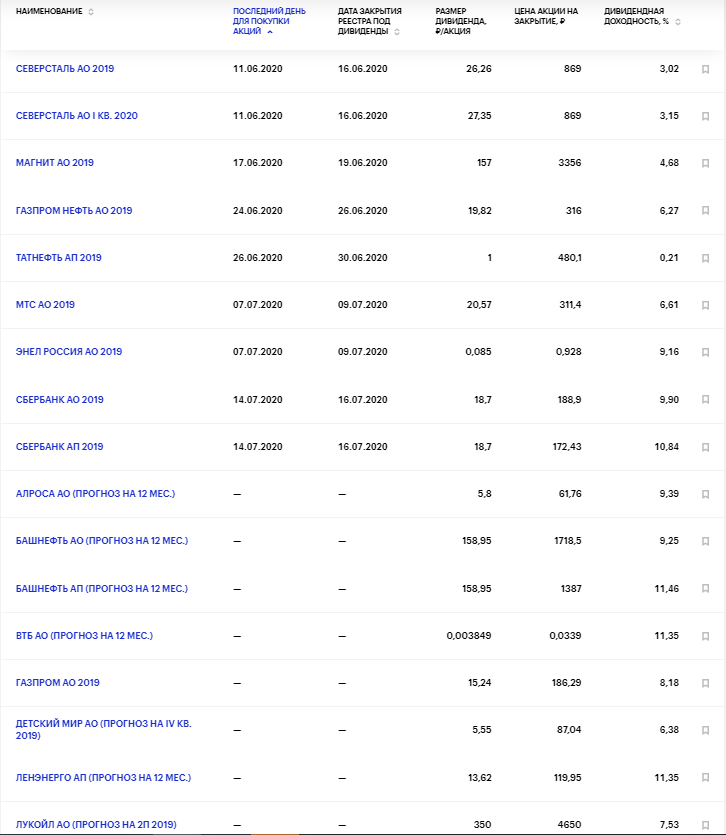Sort by Дата закрытия реестра arrows
Screen dimensions: 726x835
tap(397, 32)
